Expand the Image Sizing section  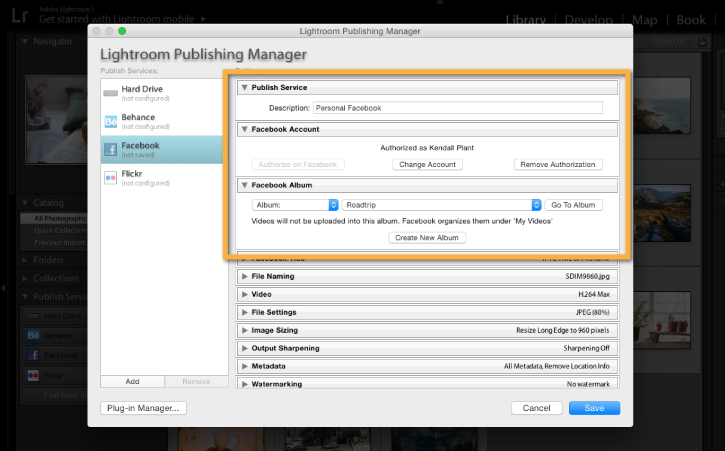click(x=245, y=330)
